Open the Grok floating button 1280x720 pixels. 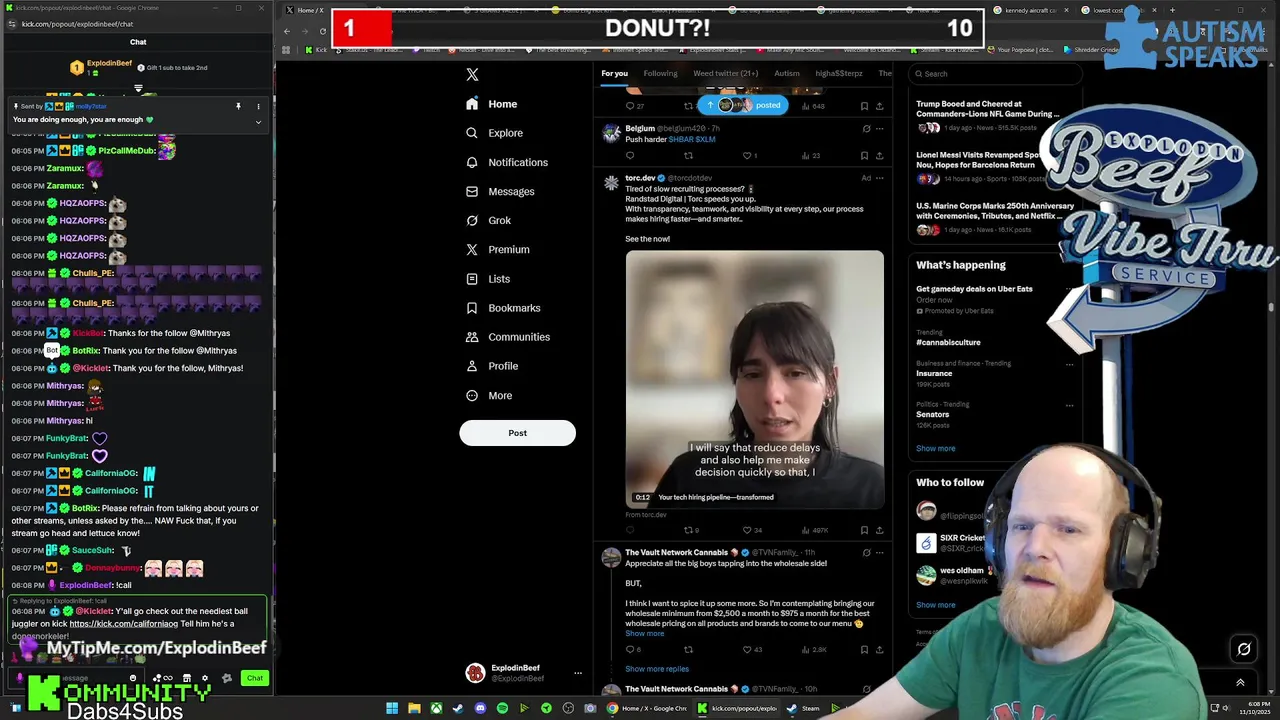pos(1244,649)
